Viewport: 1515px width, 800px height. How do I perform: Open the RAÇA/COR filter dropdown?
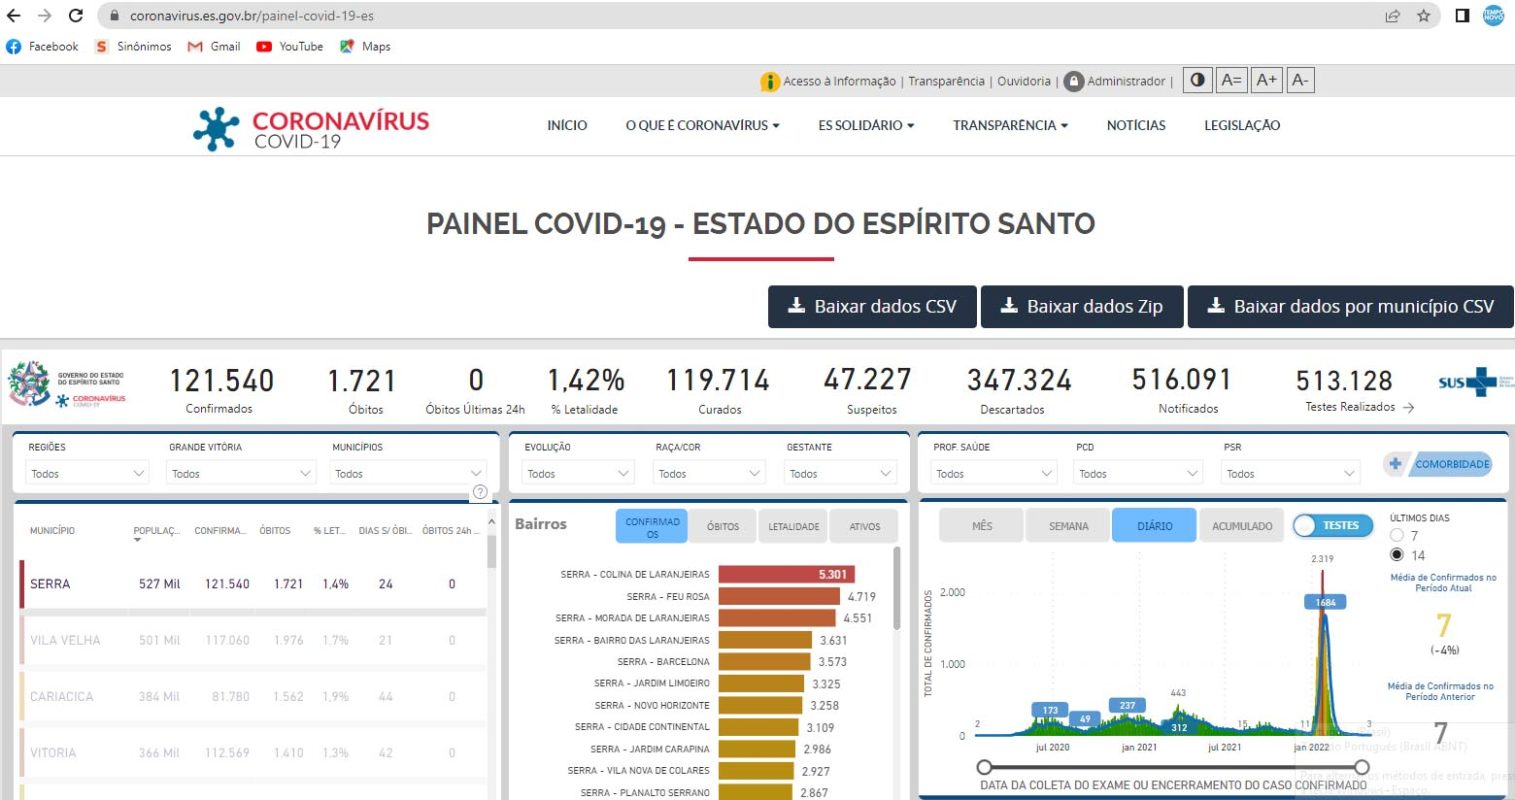pyautogui.click(x=708, y=474)
